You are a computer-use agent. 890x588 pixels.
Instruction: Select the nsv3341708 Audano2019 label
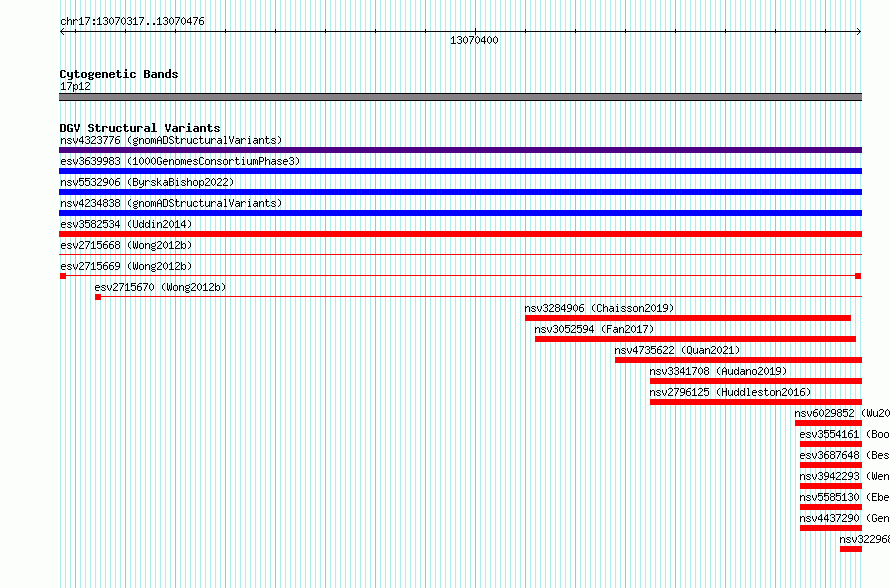pyautogui.click(x=718, y=371)
